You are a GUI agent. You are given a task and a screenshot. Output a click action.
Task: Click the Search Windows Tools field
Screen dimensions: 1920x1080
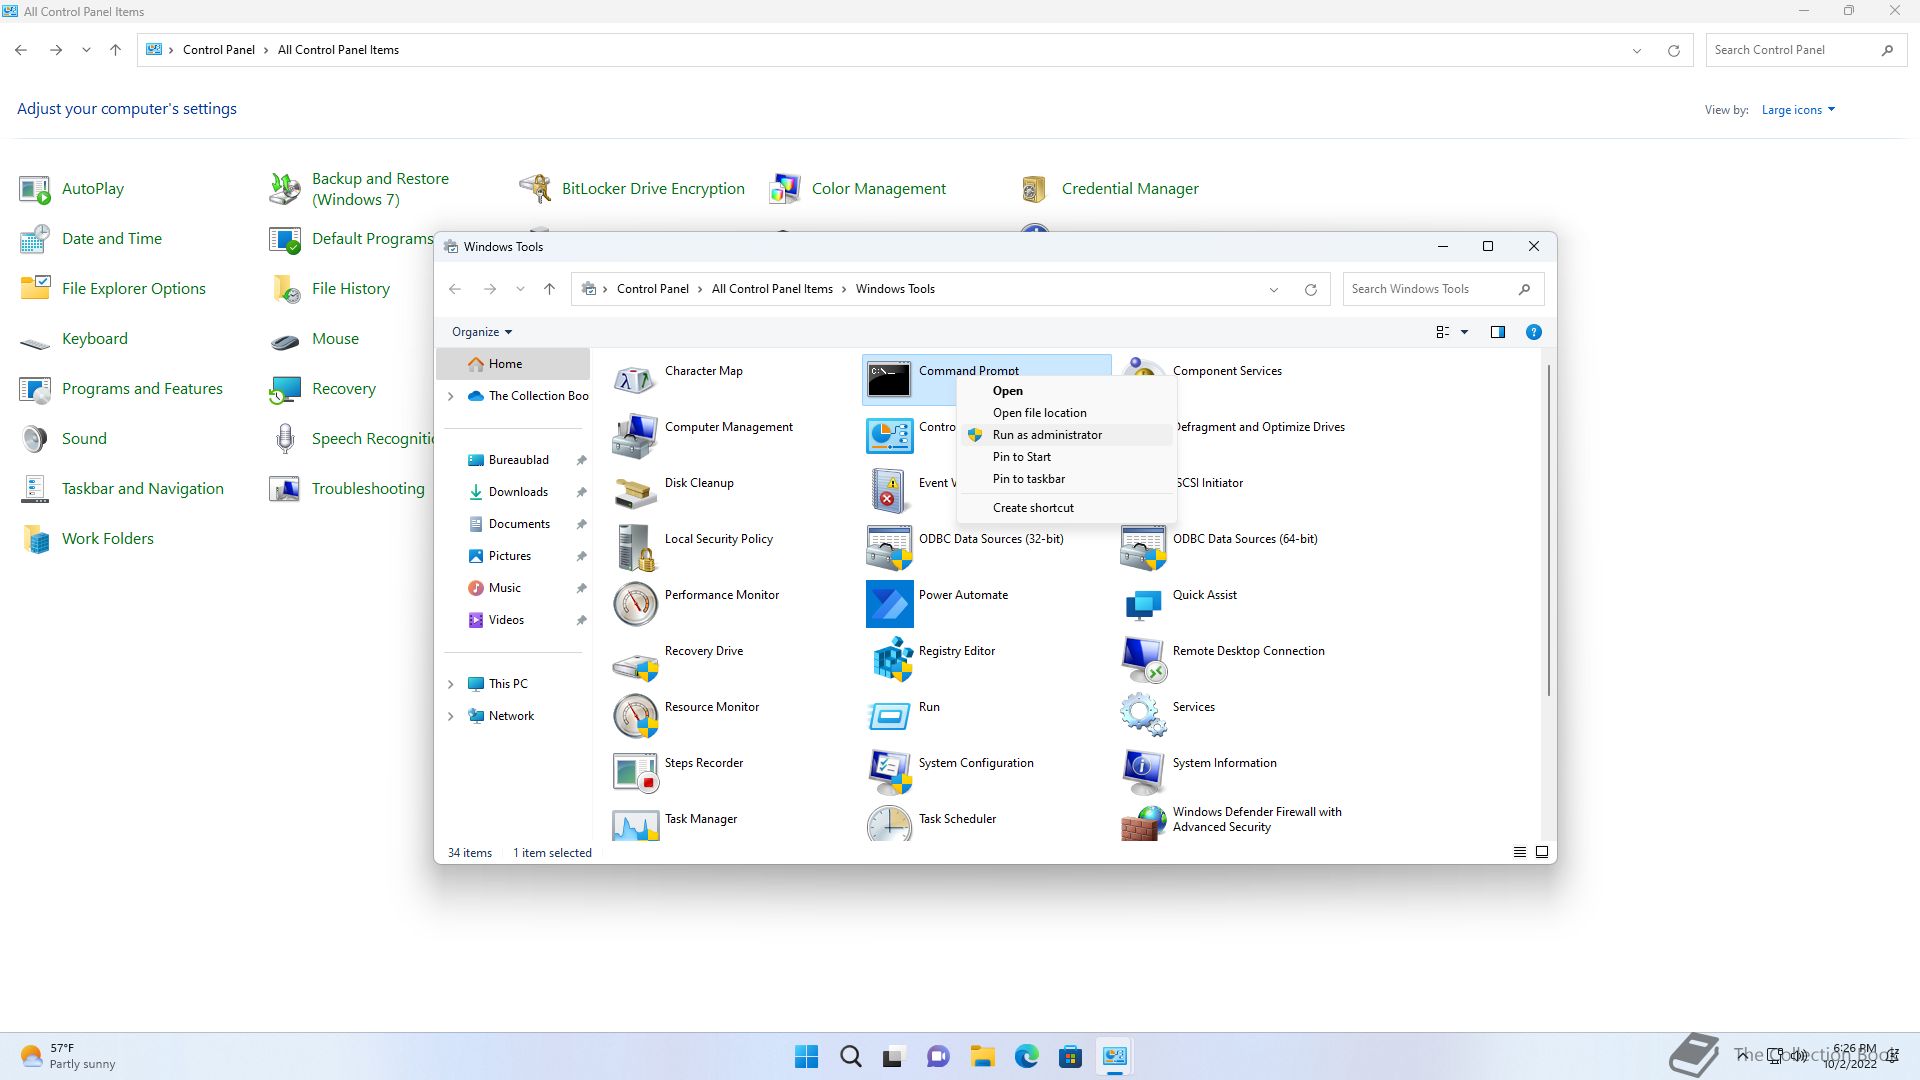[1430, 289]
